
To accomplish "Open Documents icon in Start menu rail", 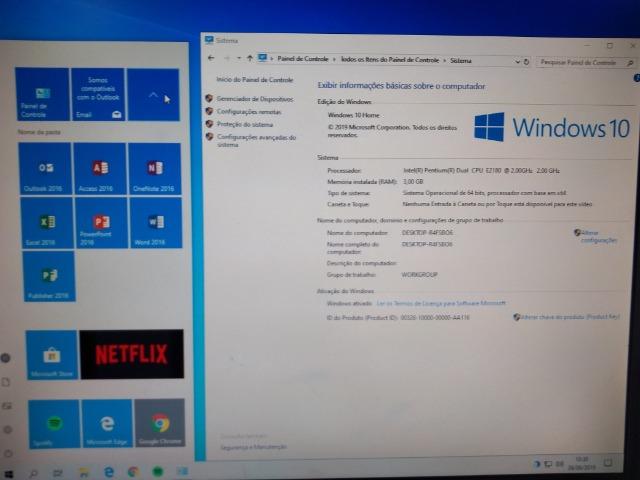I will [x=6, y=382].
